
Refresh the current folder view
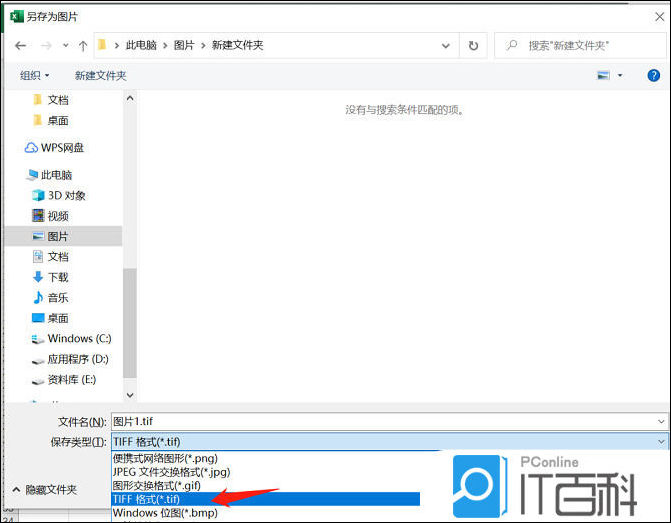(x=473, y=45)
